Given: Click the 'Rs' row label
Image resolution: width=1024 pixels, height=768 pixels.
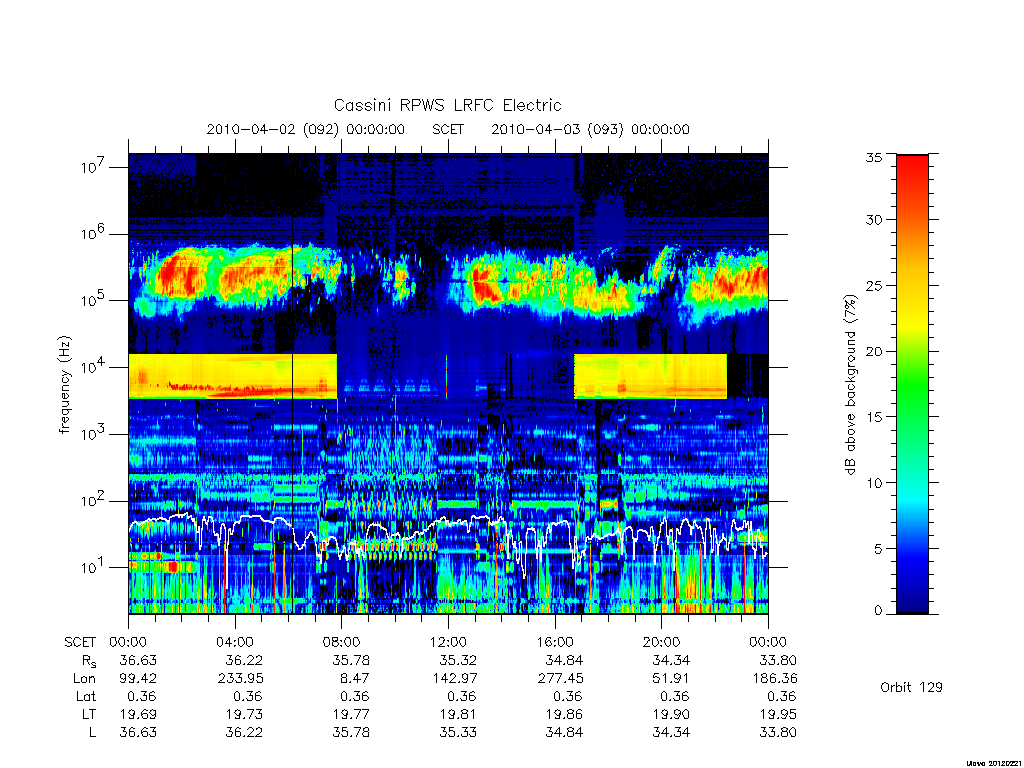Looking at the screenshot, I should (x=88, y=661).
